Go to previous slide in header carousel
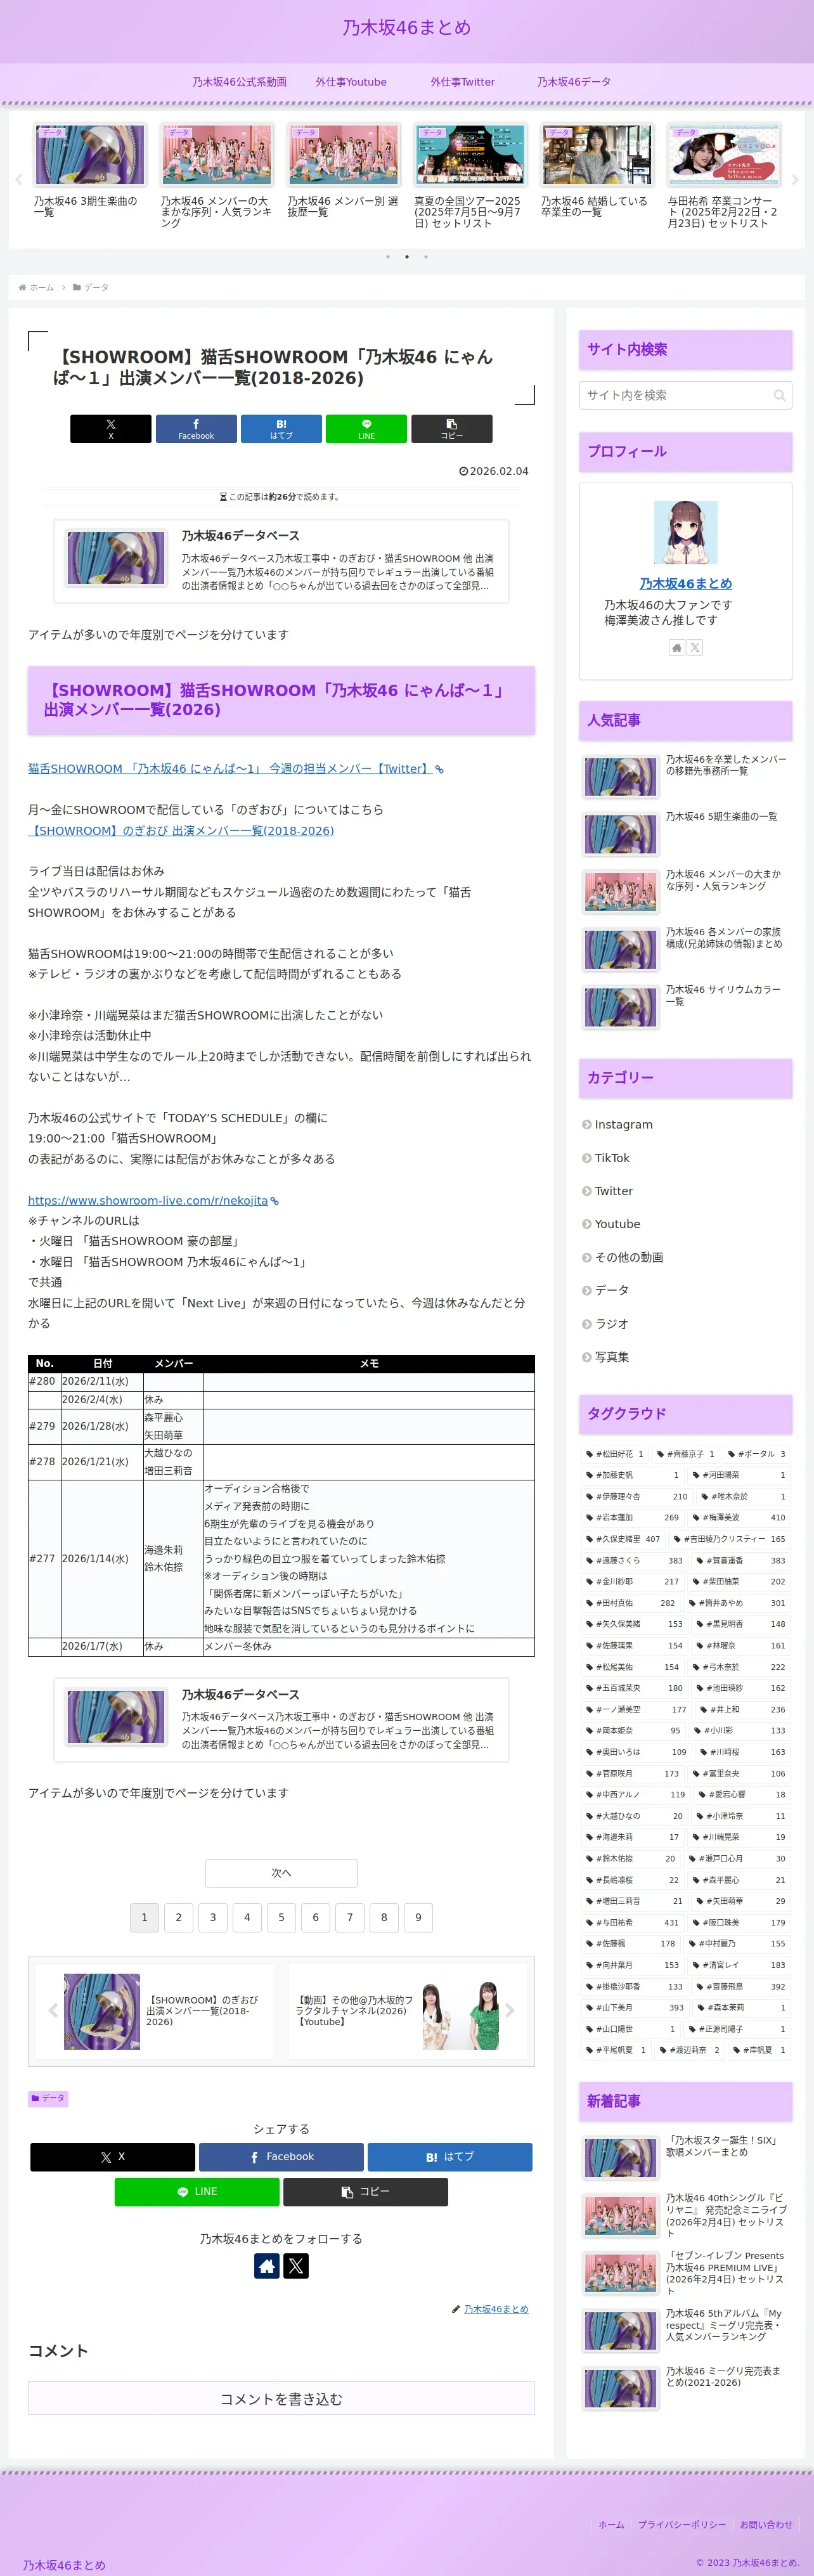Image resolution: width=814 pixels, height=2576 pixels. (x=19, y=180)
